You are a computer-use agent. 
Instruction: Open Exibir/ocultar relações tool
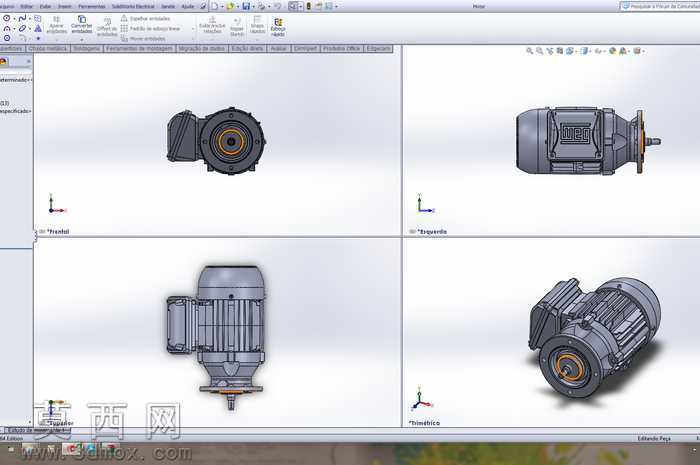[212, 25]
